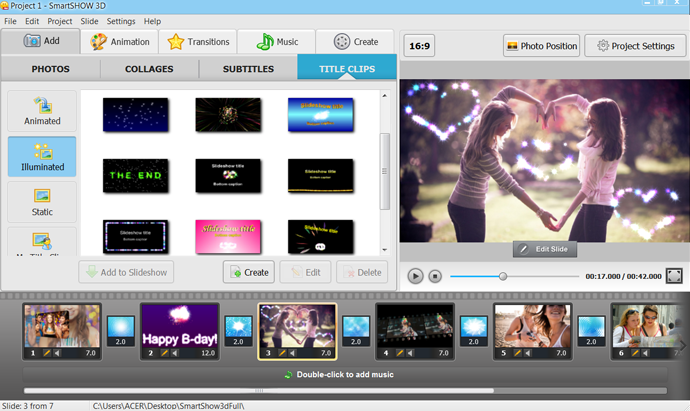The image size is (690, 411).
Task: Click pencil edit icon on slide 3
Action: click(282, 353)
